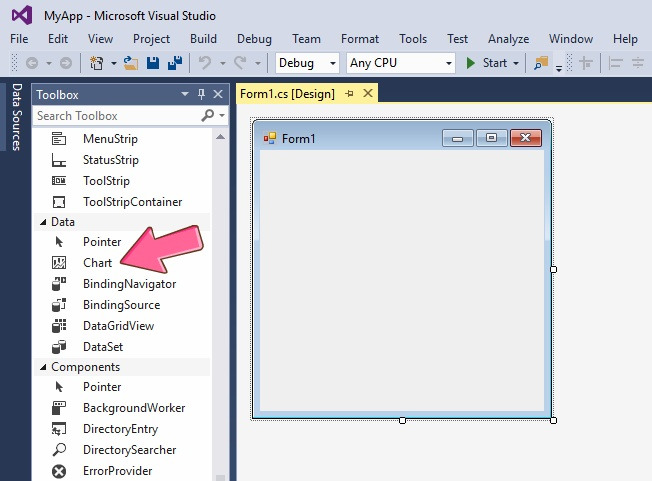Open the Start button dropdown arrow
The height and width of the screenshot is (481, 652).
coord(516,63)
